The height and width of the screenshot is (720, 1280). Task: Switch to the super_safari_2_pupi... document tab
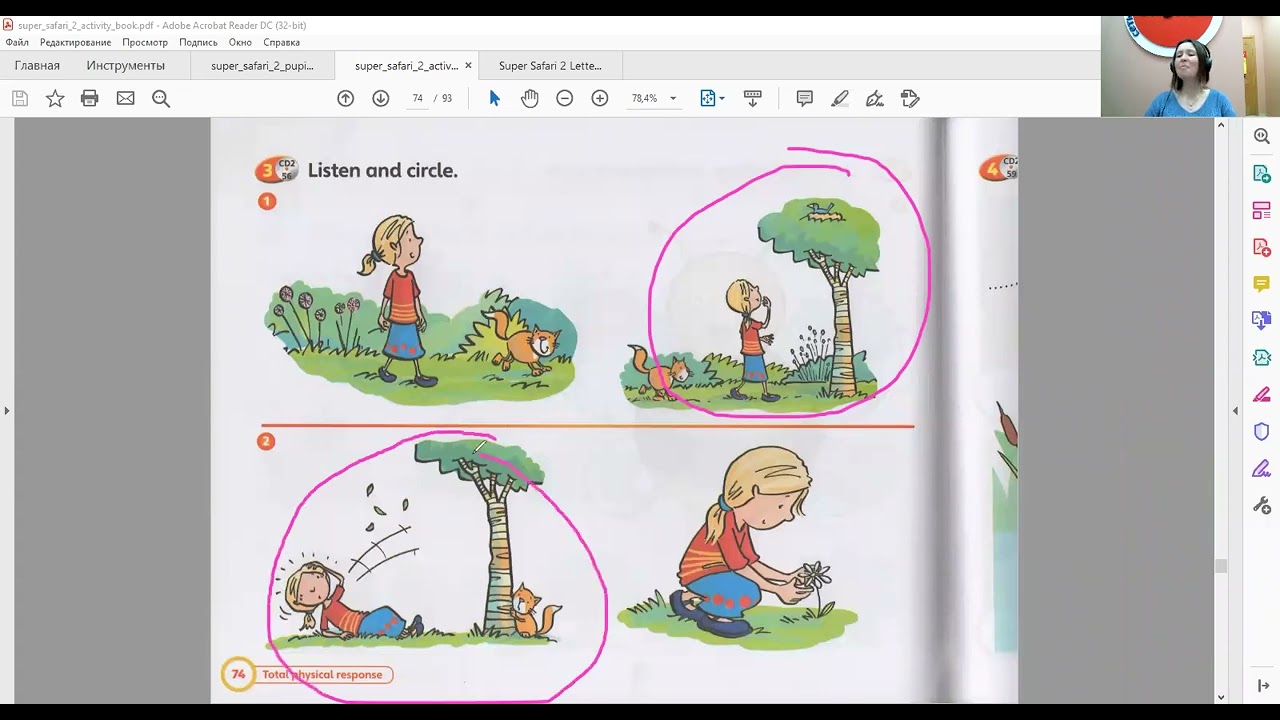click(x=262, y=66)
